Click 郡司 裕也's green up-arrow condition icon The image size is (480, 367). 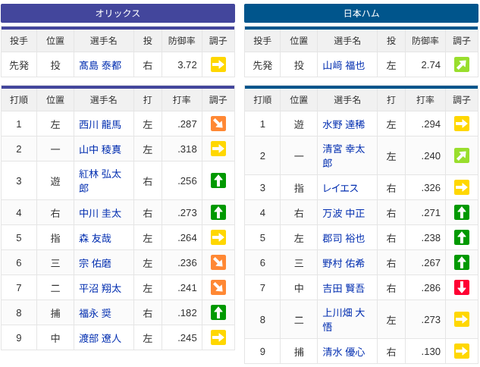(x=462, y=237)
